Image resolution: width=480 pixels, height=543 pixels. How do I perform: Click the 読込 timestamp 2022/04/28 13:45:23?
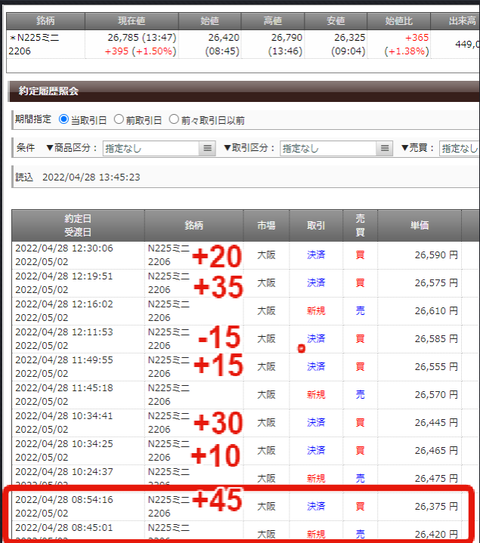coord(91,177)
